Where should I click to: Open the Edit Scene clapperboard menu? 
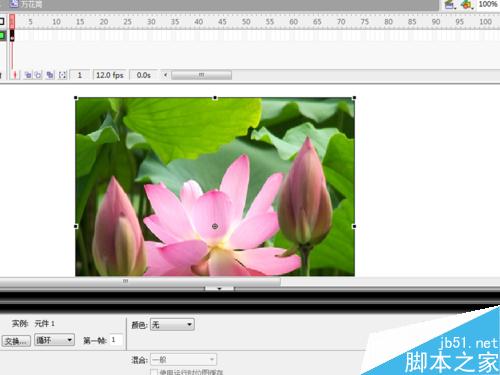pos(450,5)
